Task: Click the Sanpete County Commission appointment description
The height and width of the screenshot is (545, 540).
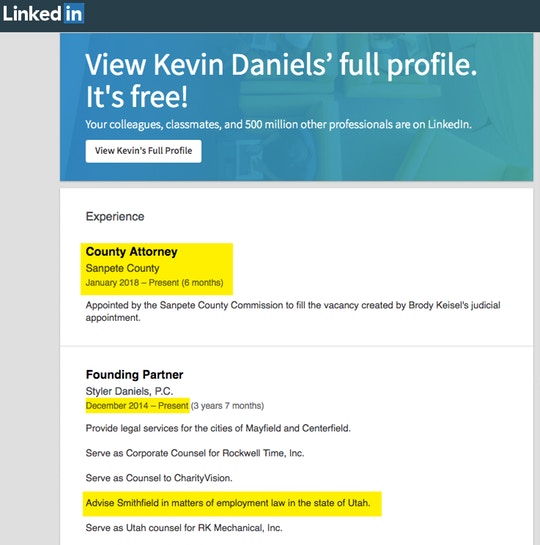Action: 293,311
